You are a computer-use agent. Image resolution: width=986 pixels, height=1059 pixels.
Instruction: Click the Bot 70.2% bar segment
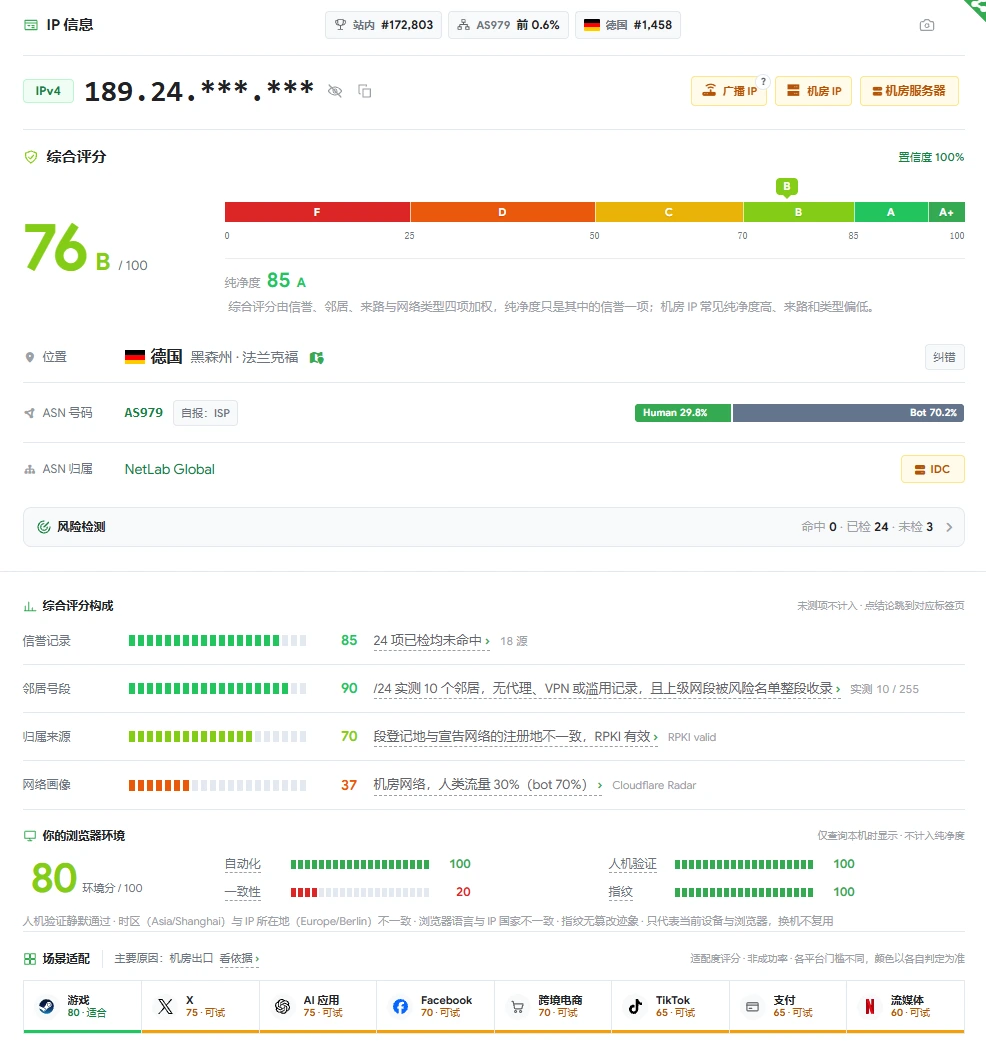(x=848, y=413)
